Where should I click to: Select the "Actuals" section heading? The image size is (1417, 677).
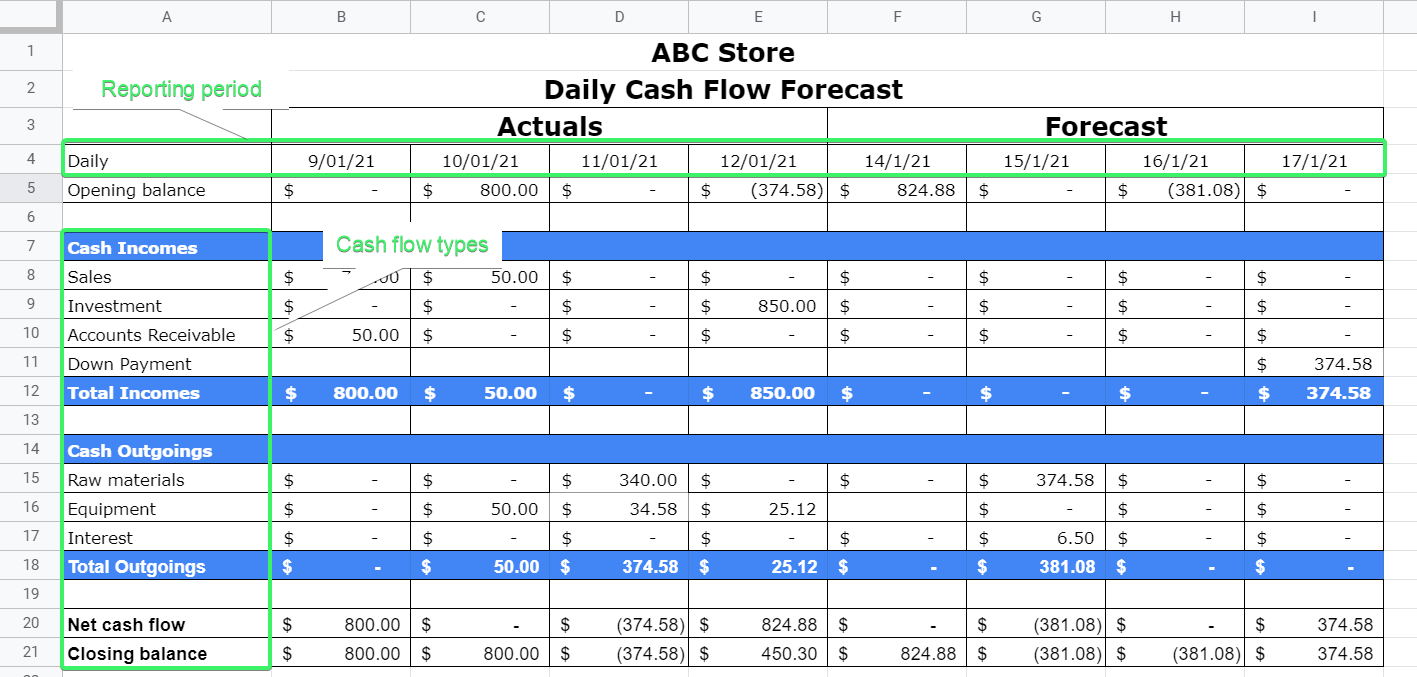tap(550, 126)
